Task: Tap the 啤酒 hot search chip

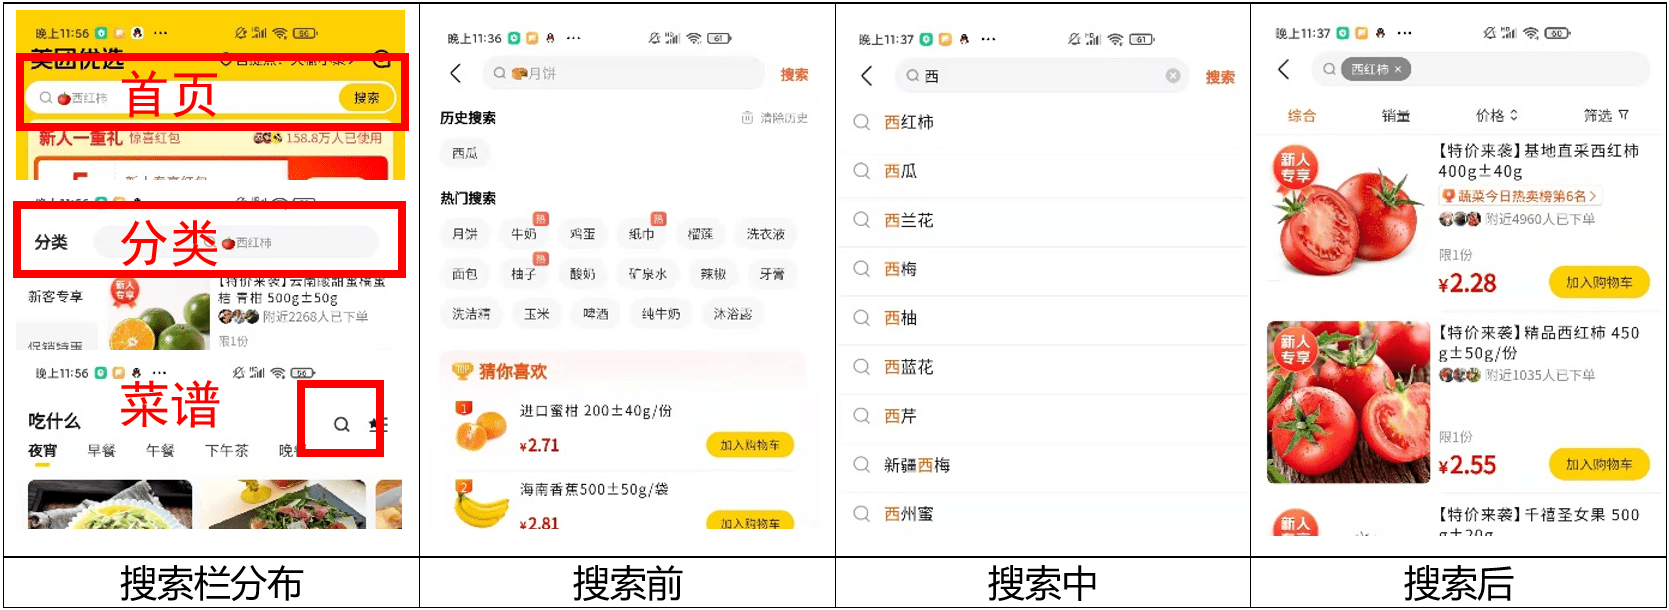Action: pos(596,314)
